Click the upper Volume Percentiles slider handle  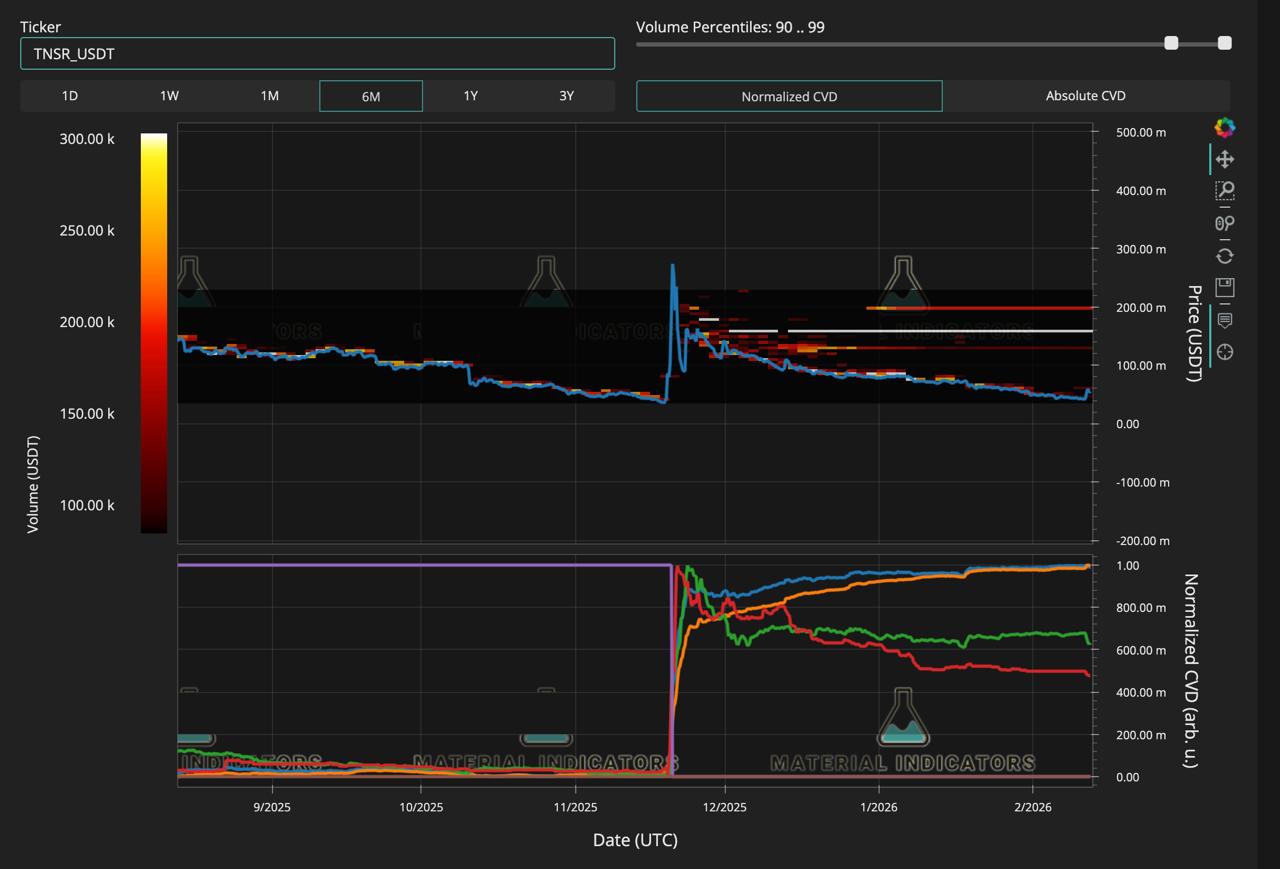click(1224, 43)
